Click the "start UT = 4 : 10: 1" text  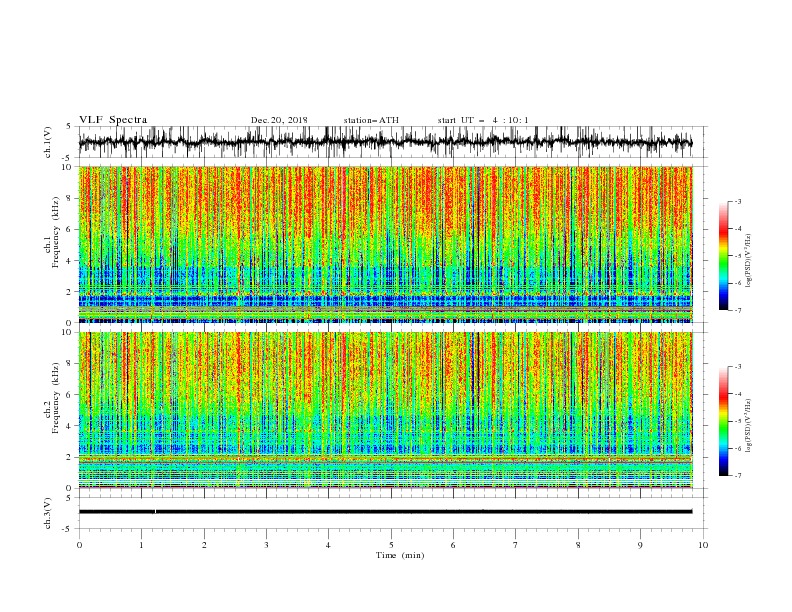click(x=483, y=120)
